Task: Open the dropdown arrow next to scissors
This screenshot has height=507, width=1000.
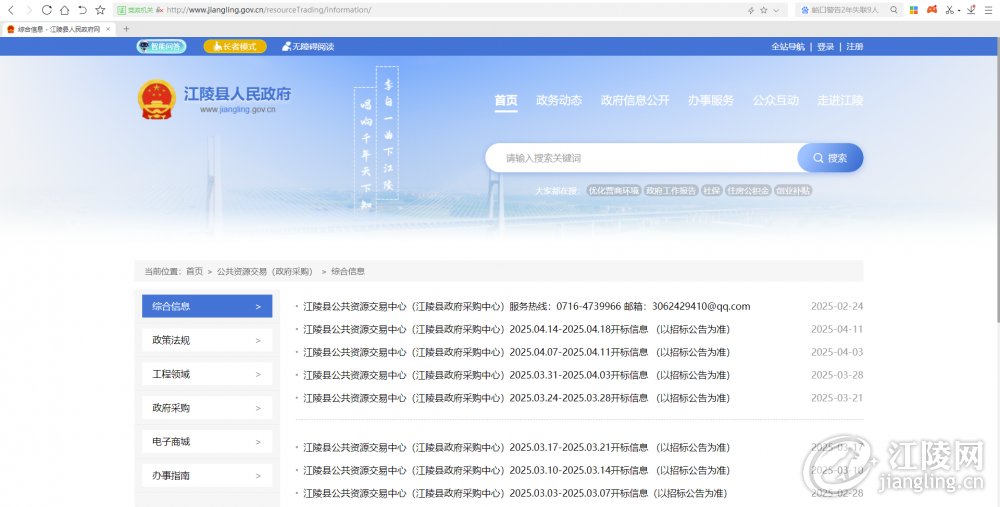Action: coord(959,11)
